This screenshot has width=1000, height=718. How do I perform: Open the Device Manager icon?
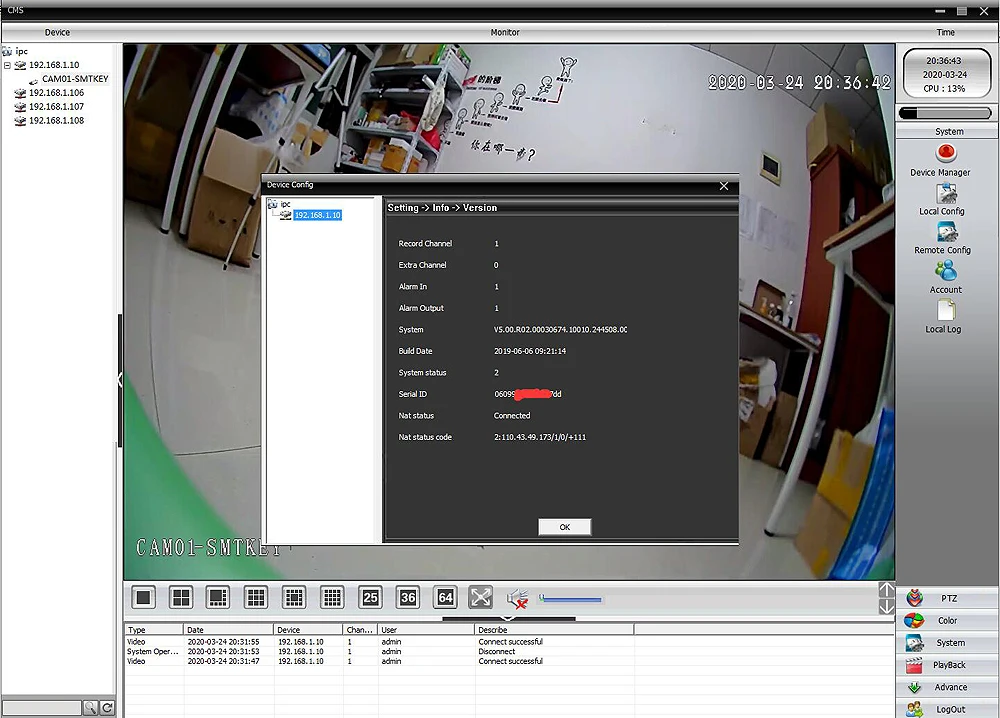click(946, 154)
